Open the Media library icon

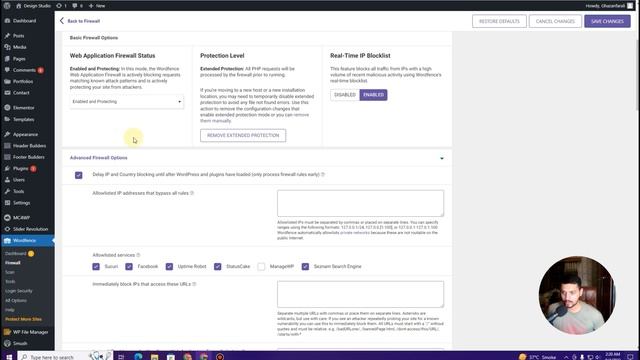tap(7, 47)
